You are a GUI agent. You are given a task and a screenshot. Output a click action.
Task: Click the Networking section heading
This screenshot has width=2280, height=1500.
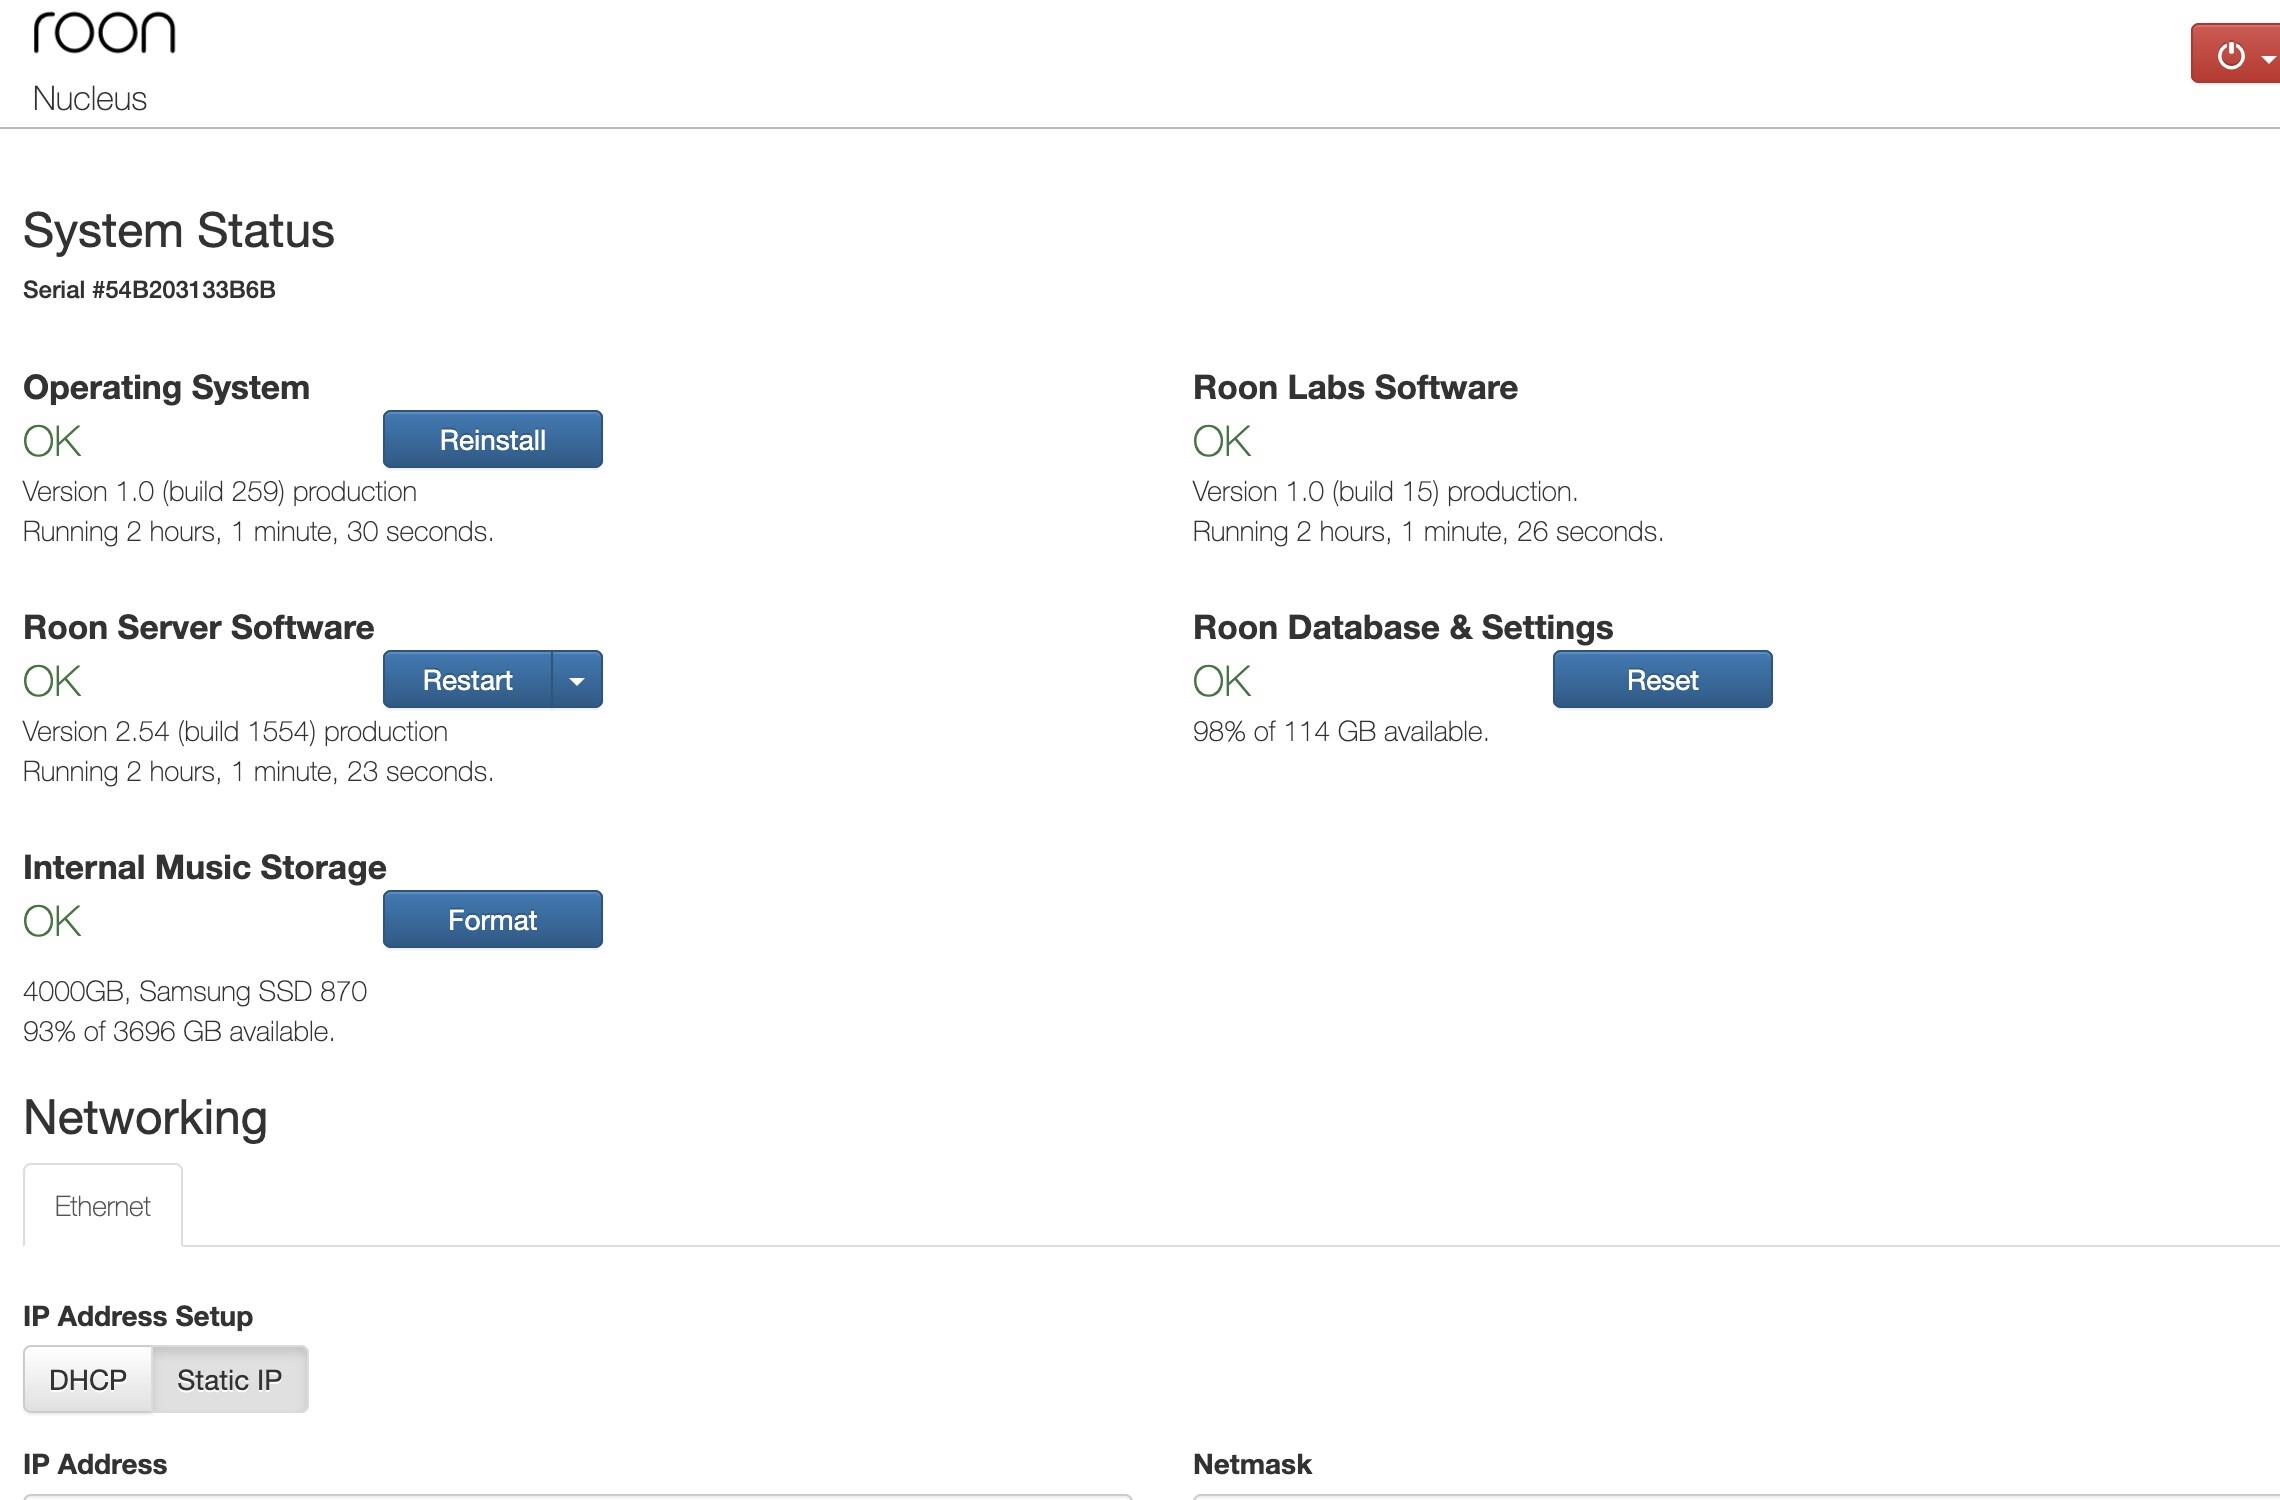[x=145, y=1118]
